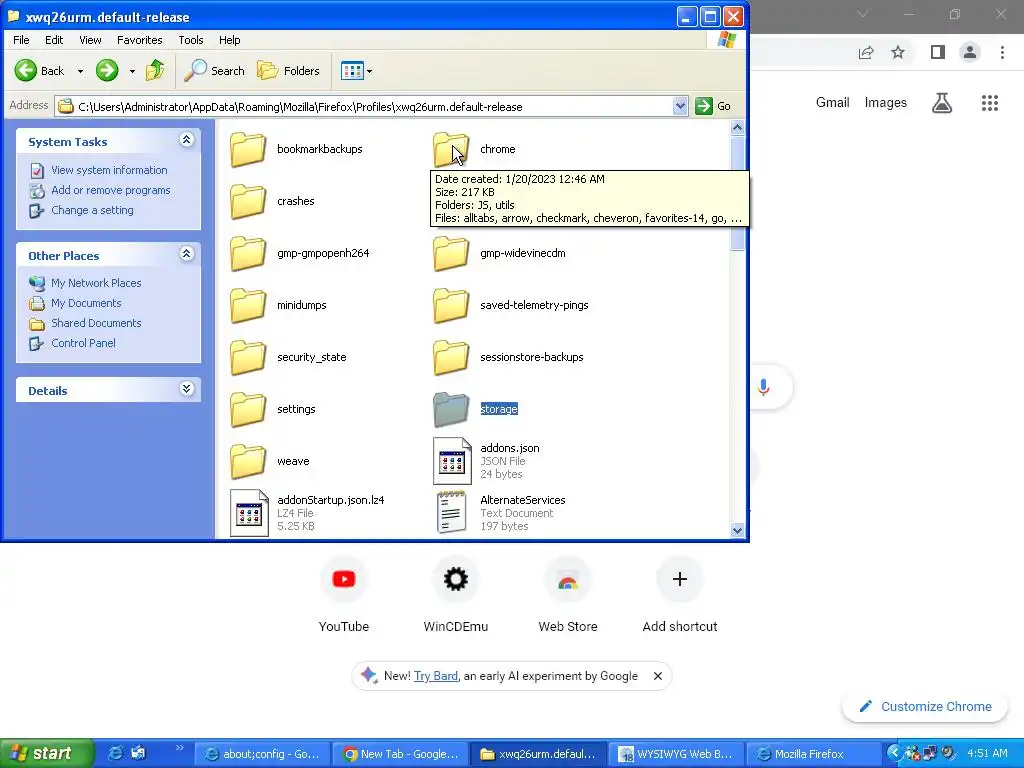Open Control Panel link
Image resolution: width=1024 pixels, height=768 pixels.
point(83,343)
